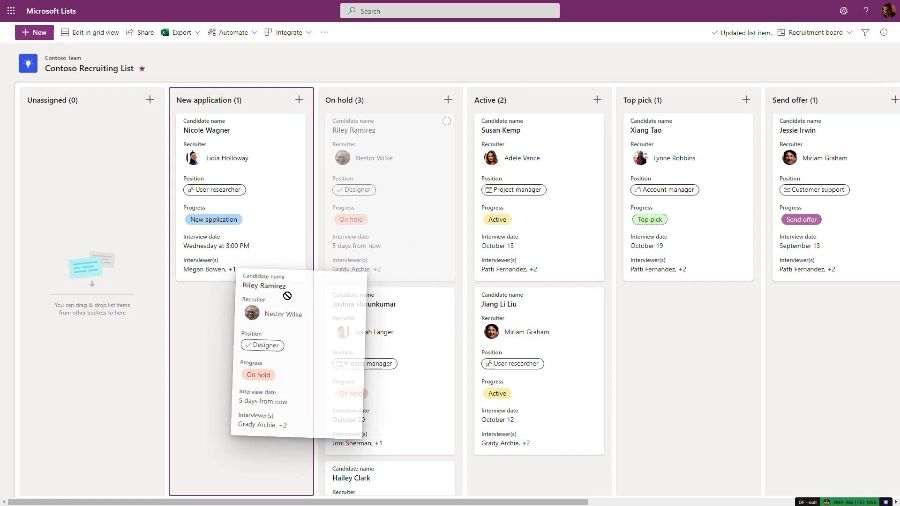Expand the Export dropdown
Image resolution: width=900 pixels, height=506 pixels.
tap(180, 32)
